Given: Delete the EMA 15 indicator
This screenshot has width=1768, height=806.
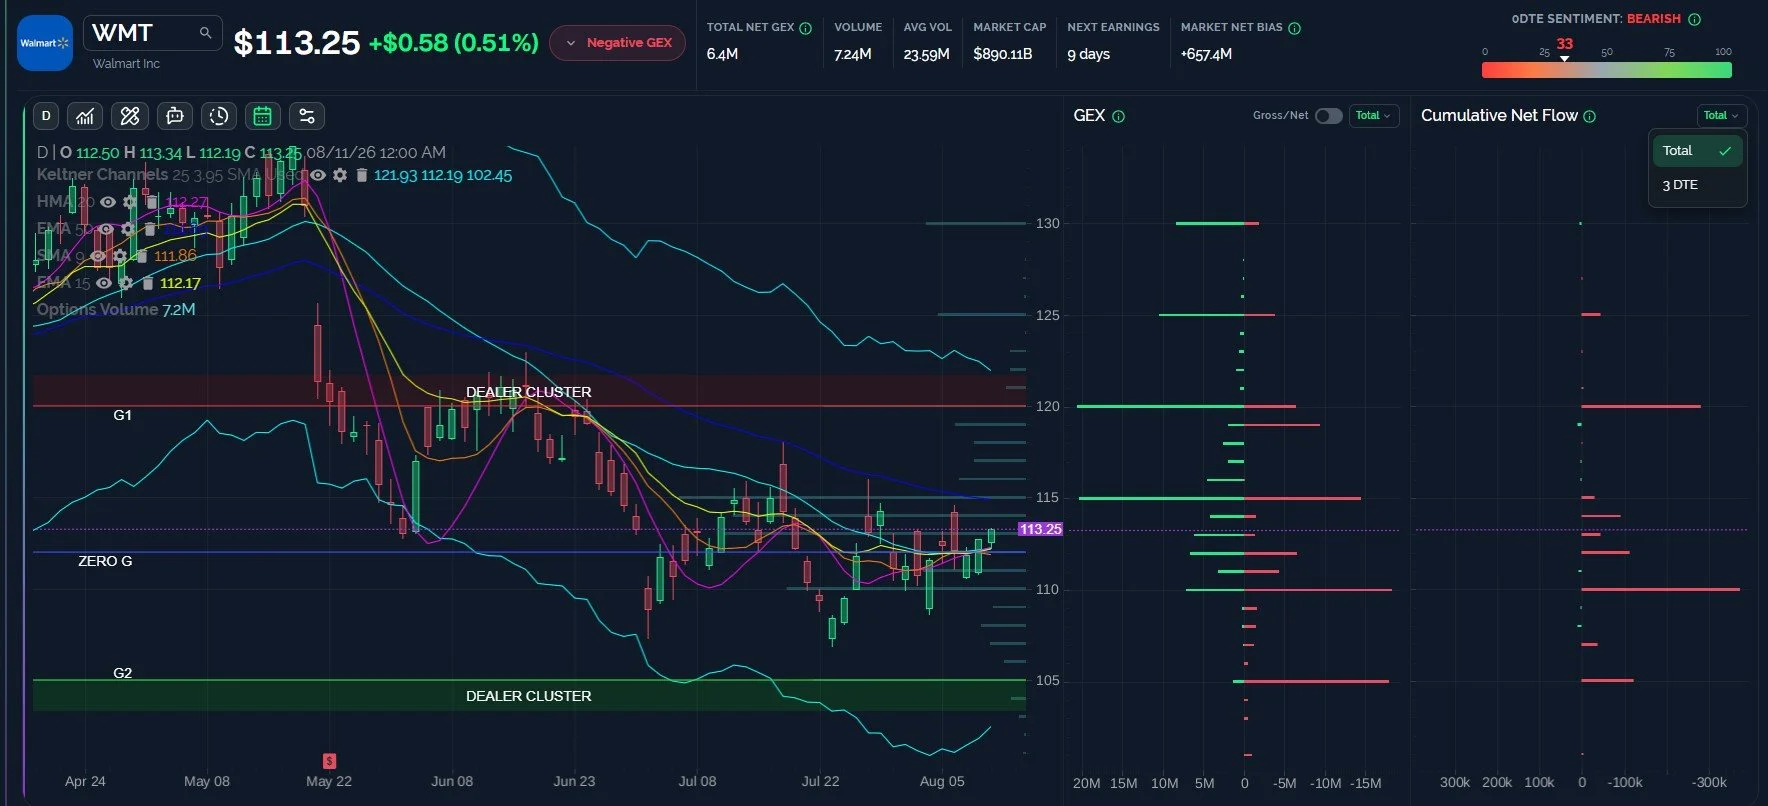Looking at the screenshot, I should coord(148,283).
